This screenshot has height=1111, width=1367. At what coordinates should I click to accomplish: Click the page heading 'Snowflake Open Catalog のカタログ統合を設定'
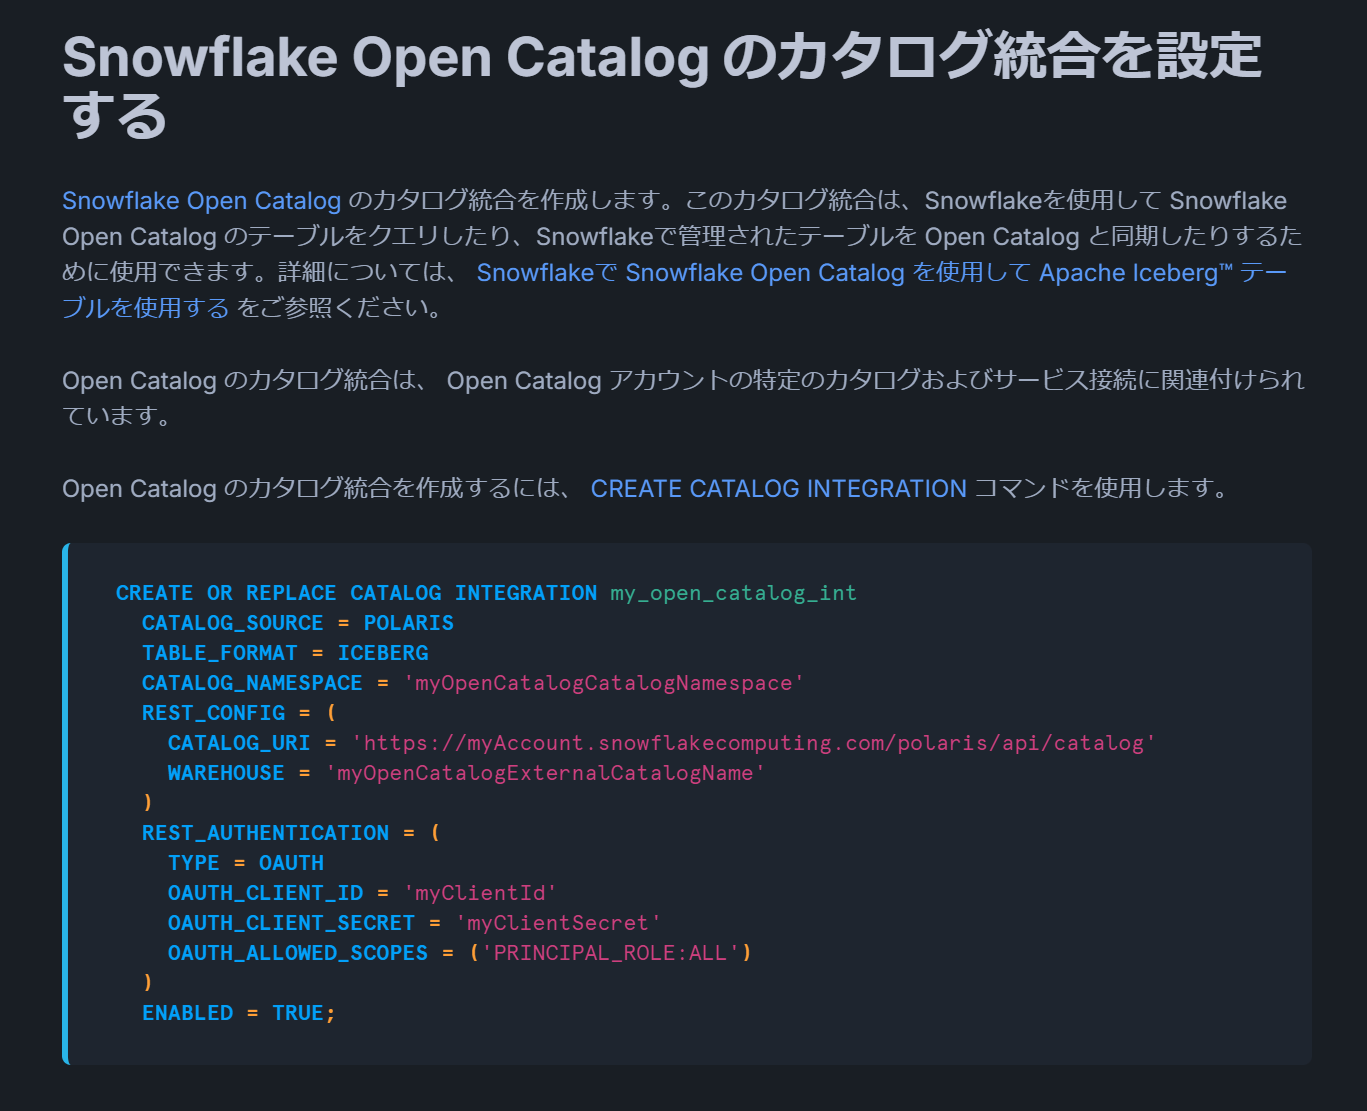662,56
